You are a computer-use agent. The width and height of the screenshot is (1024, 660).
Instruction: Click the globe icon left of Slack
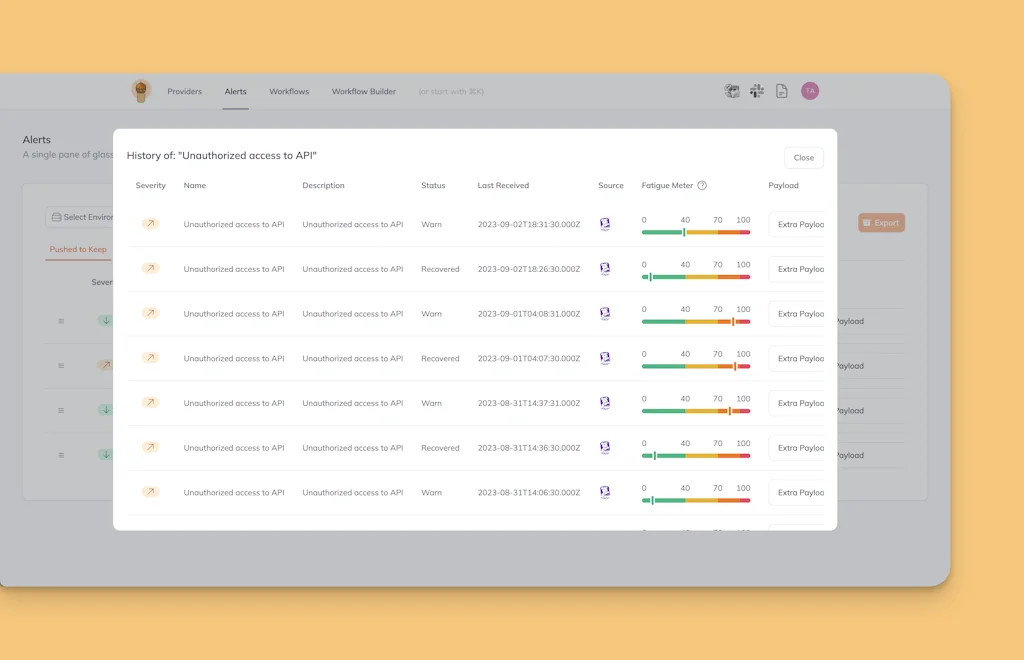[x=732, y=91]
